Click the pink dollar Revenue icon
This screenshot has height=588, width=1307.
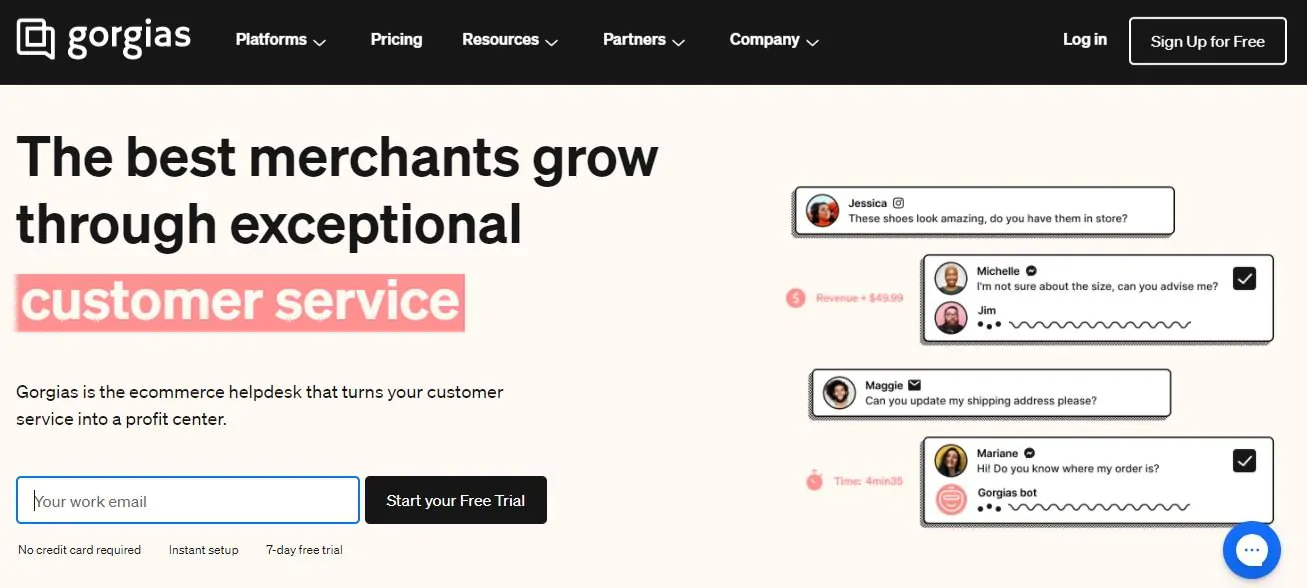click(796, 298)
